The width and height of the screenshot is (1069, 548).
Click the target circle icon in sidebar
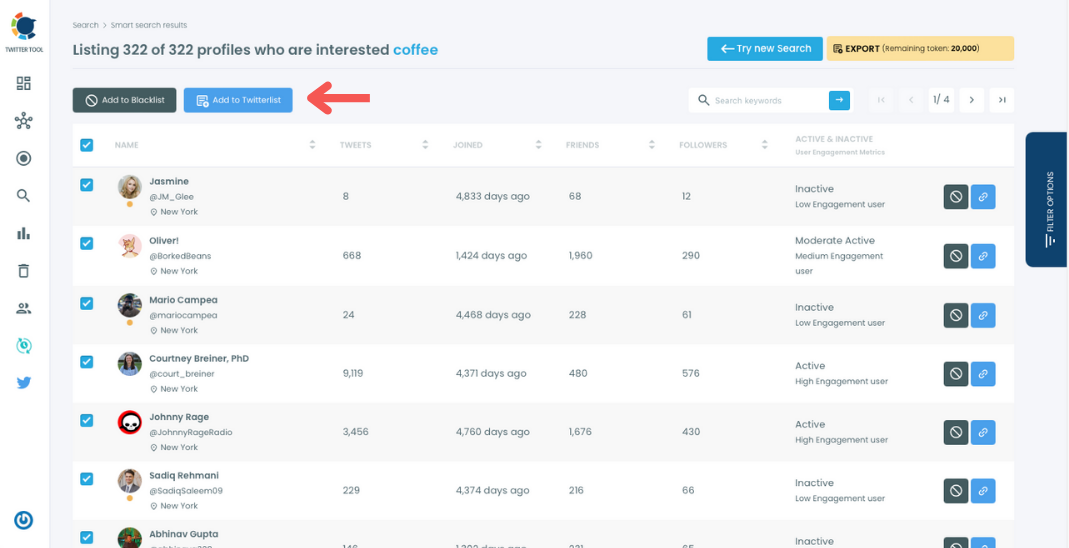pyautogui.click(x=24, y=159)
